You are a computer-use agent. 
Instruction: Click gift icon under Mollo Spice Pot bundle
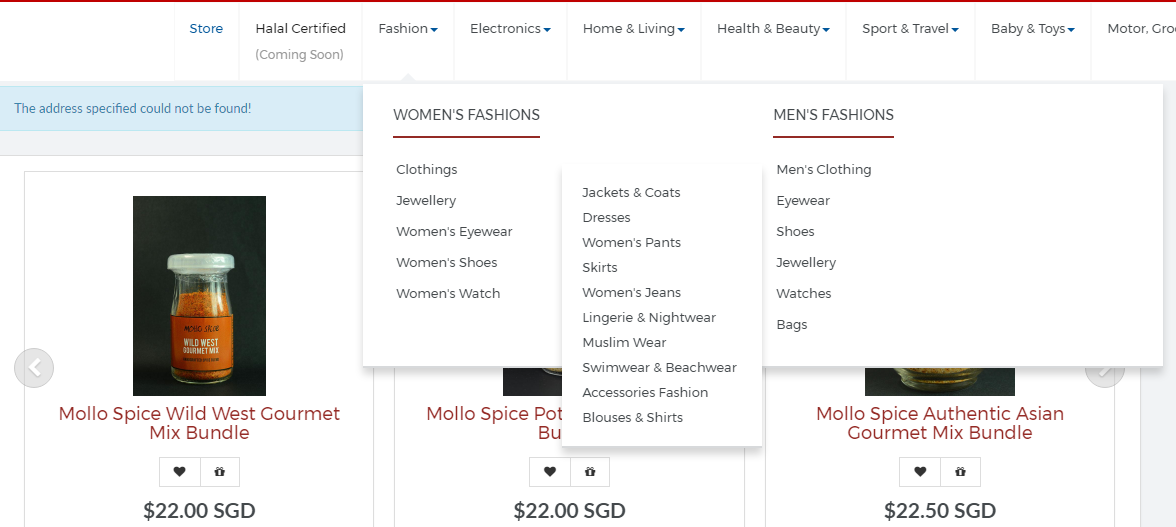(x=590, y=472)
